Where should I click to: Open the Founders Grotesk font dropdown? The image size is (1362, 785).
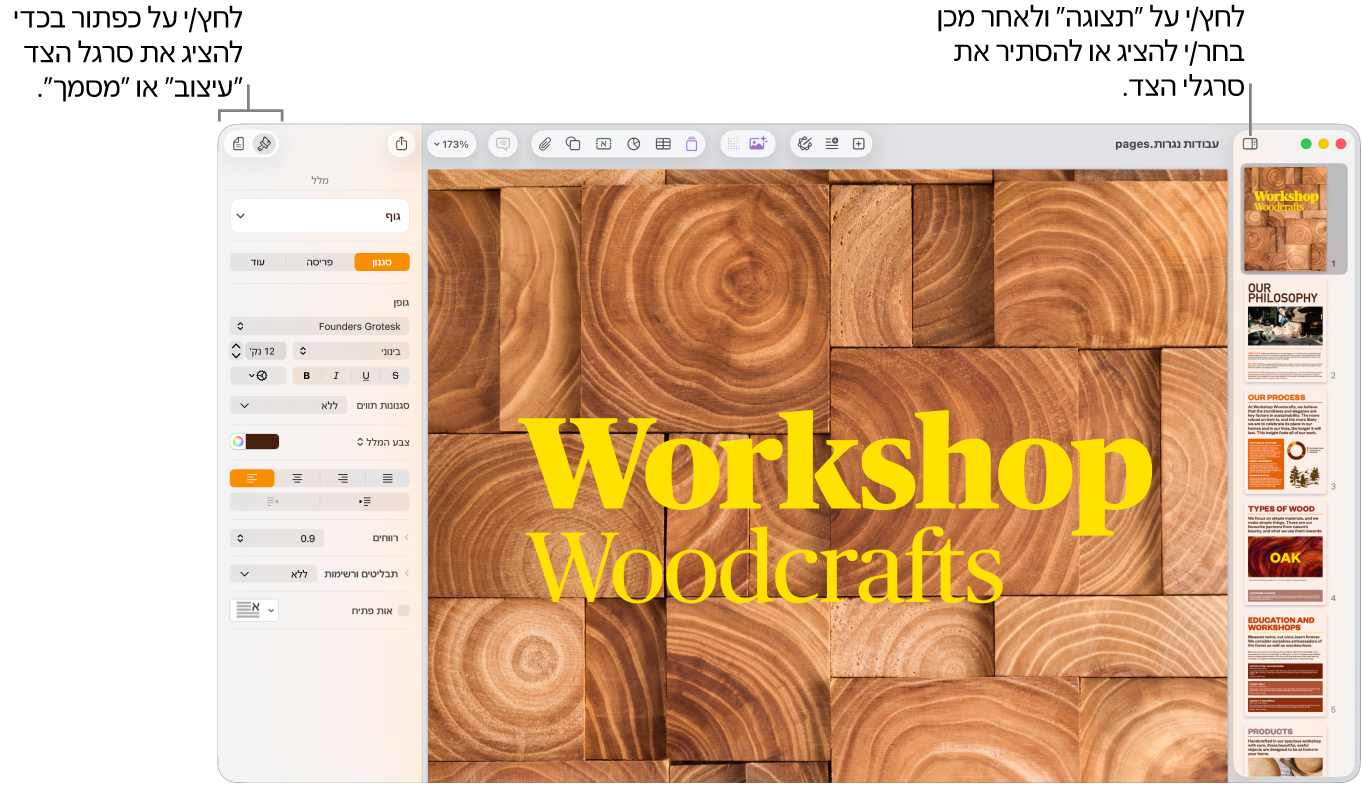320,326
